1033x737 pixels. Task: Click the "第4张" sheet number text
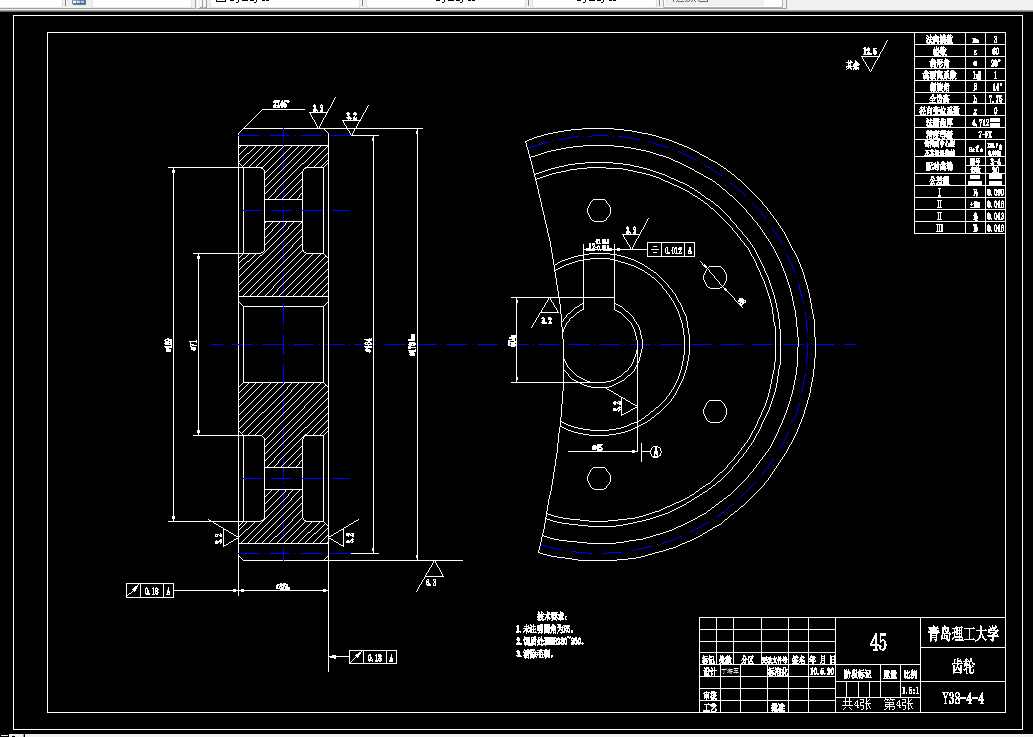(899, 704)
